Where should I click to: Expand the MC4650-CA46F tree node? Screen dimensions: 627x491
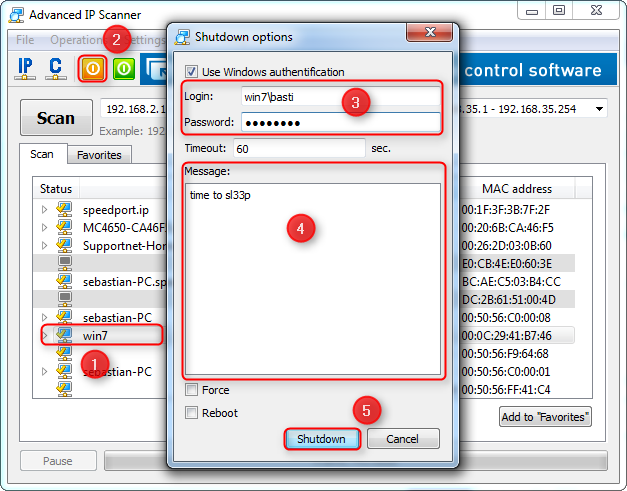(44, 227)
